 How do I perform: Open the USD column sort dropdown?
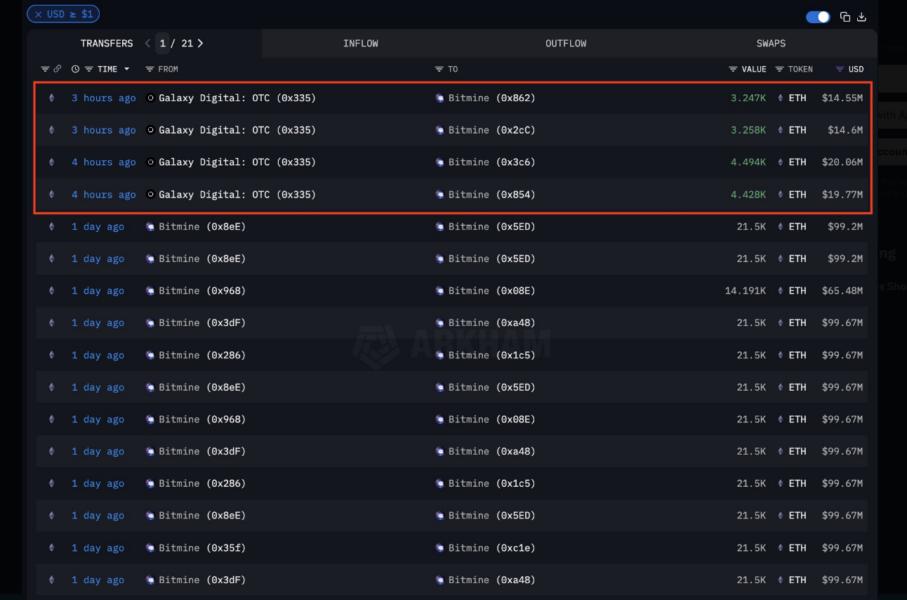coord(840,69)
